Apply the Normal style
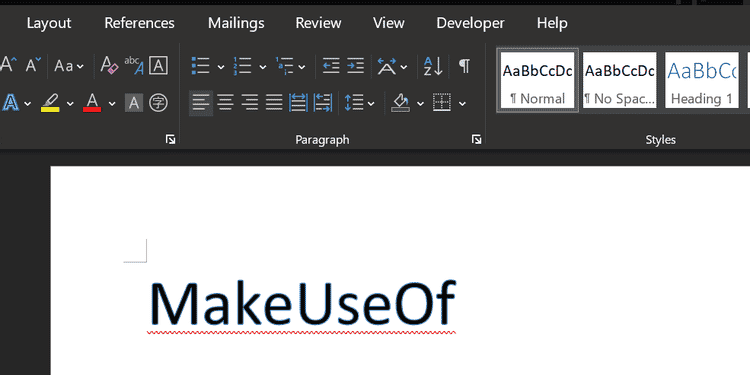Viewport: 750px width, 375px height. pos(537,80)
